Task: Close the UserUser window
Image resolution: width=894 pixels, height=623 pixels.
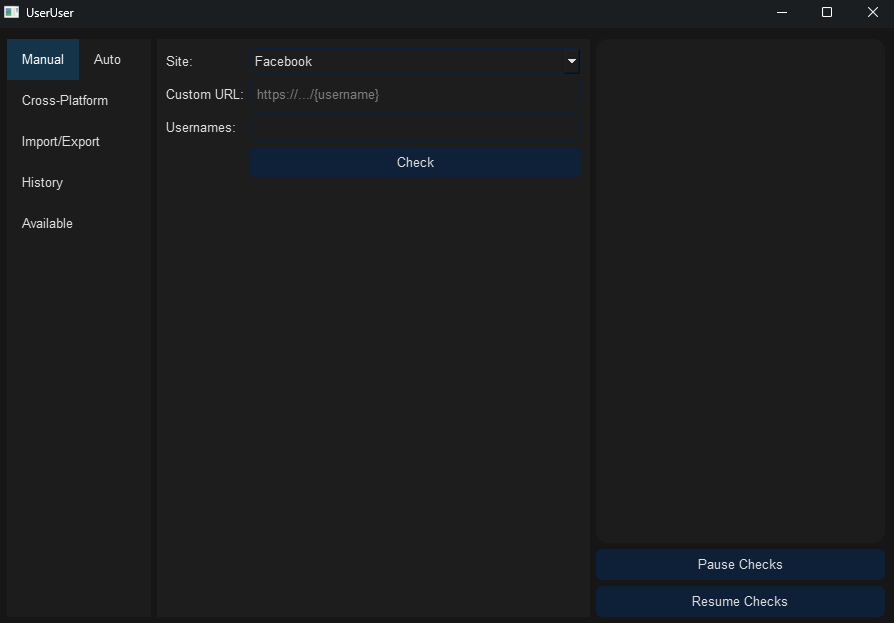Action: [x=872, y=13]
